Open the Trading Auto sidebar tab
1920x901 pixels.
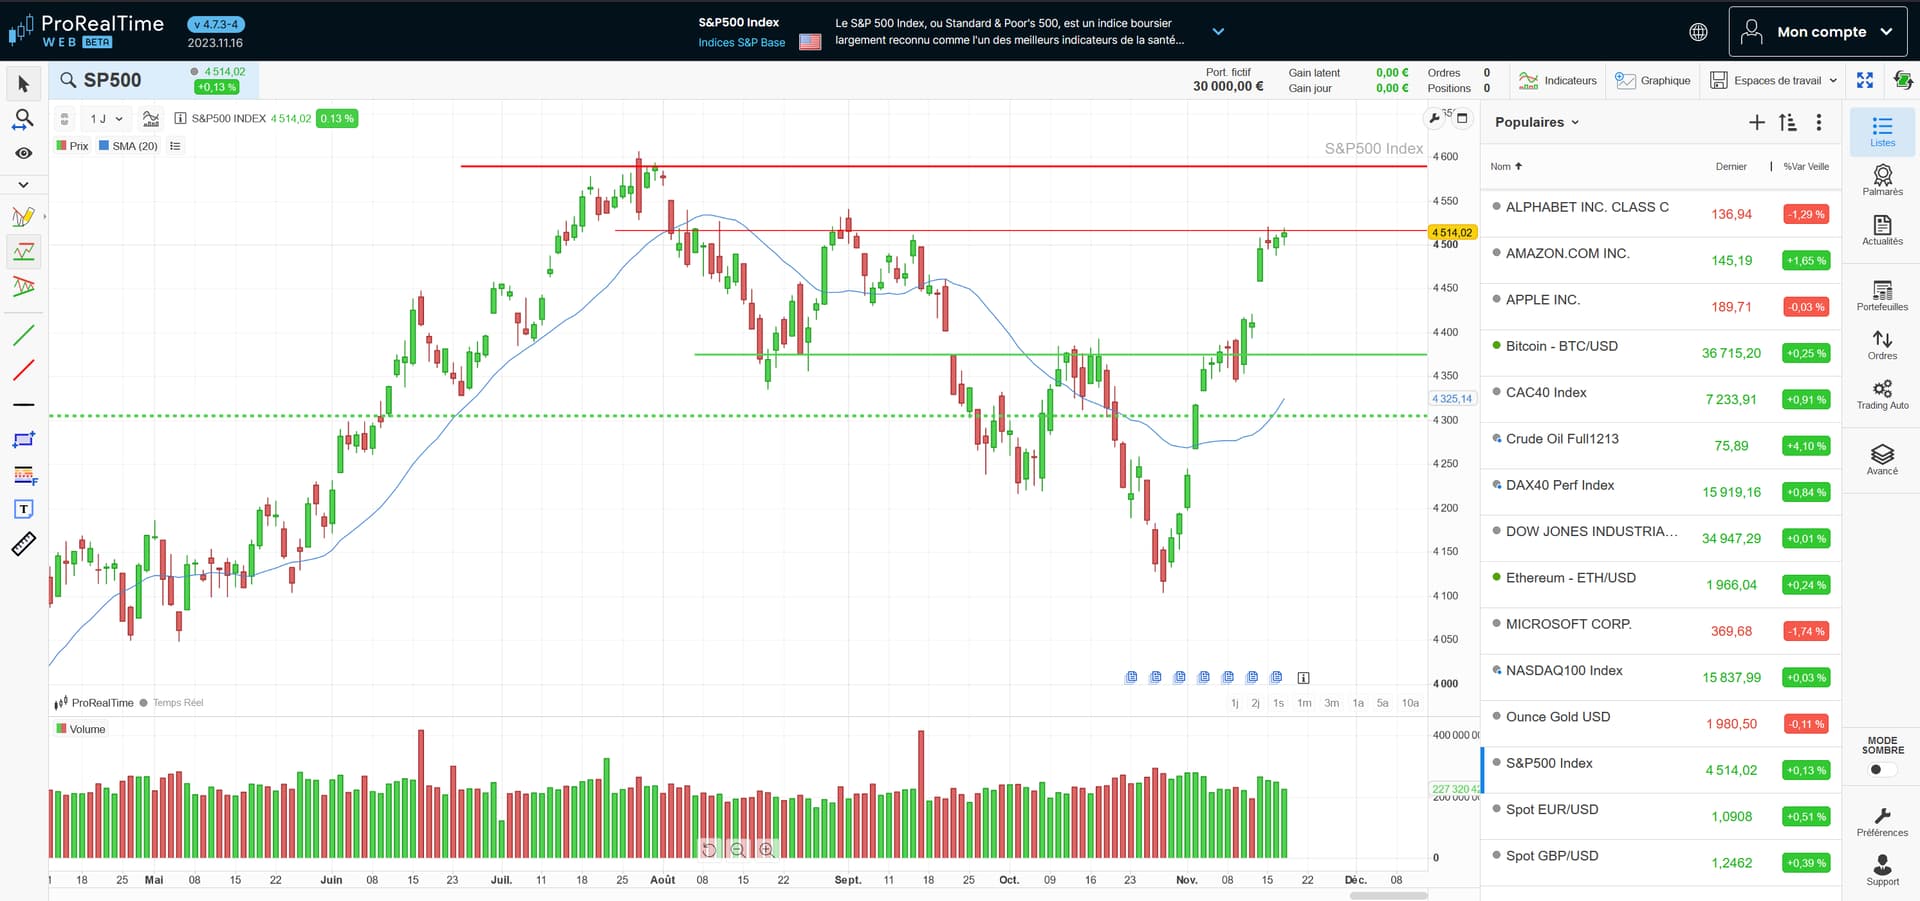point(1882,394)
